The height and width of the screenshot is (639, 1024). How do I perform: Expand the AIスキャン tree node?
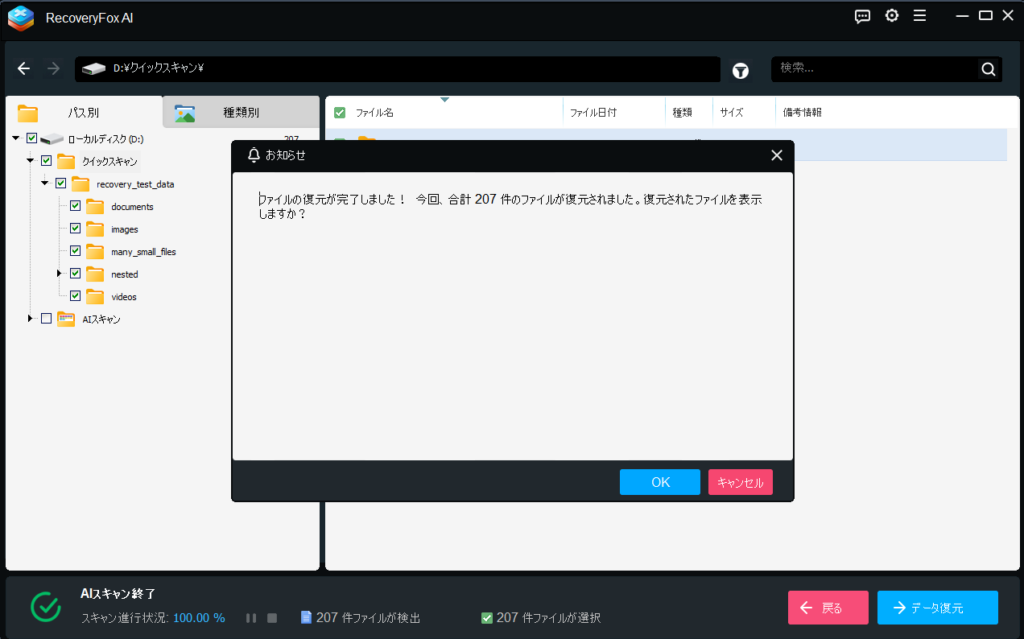point(31,319)
